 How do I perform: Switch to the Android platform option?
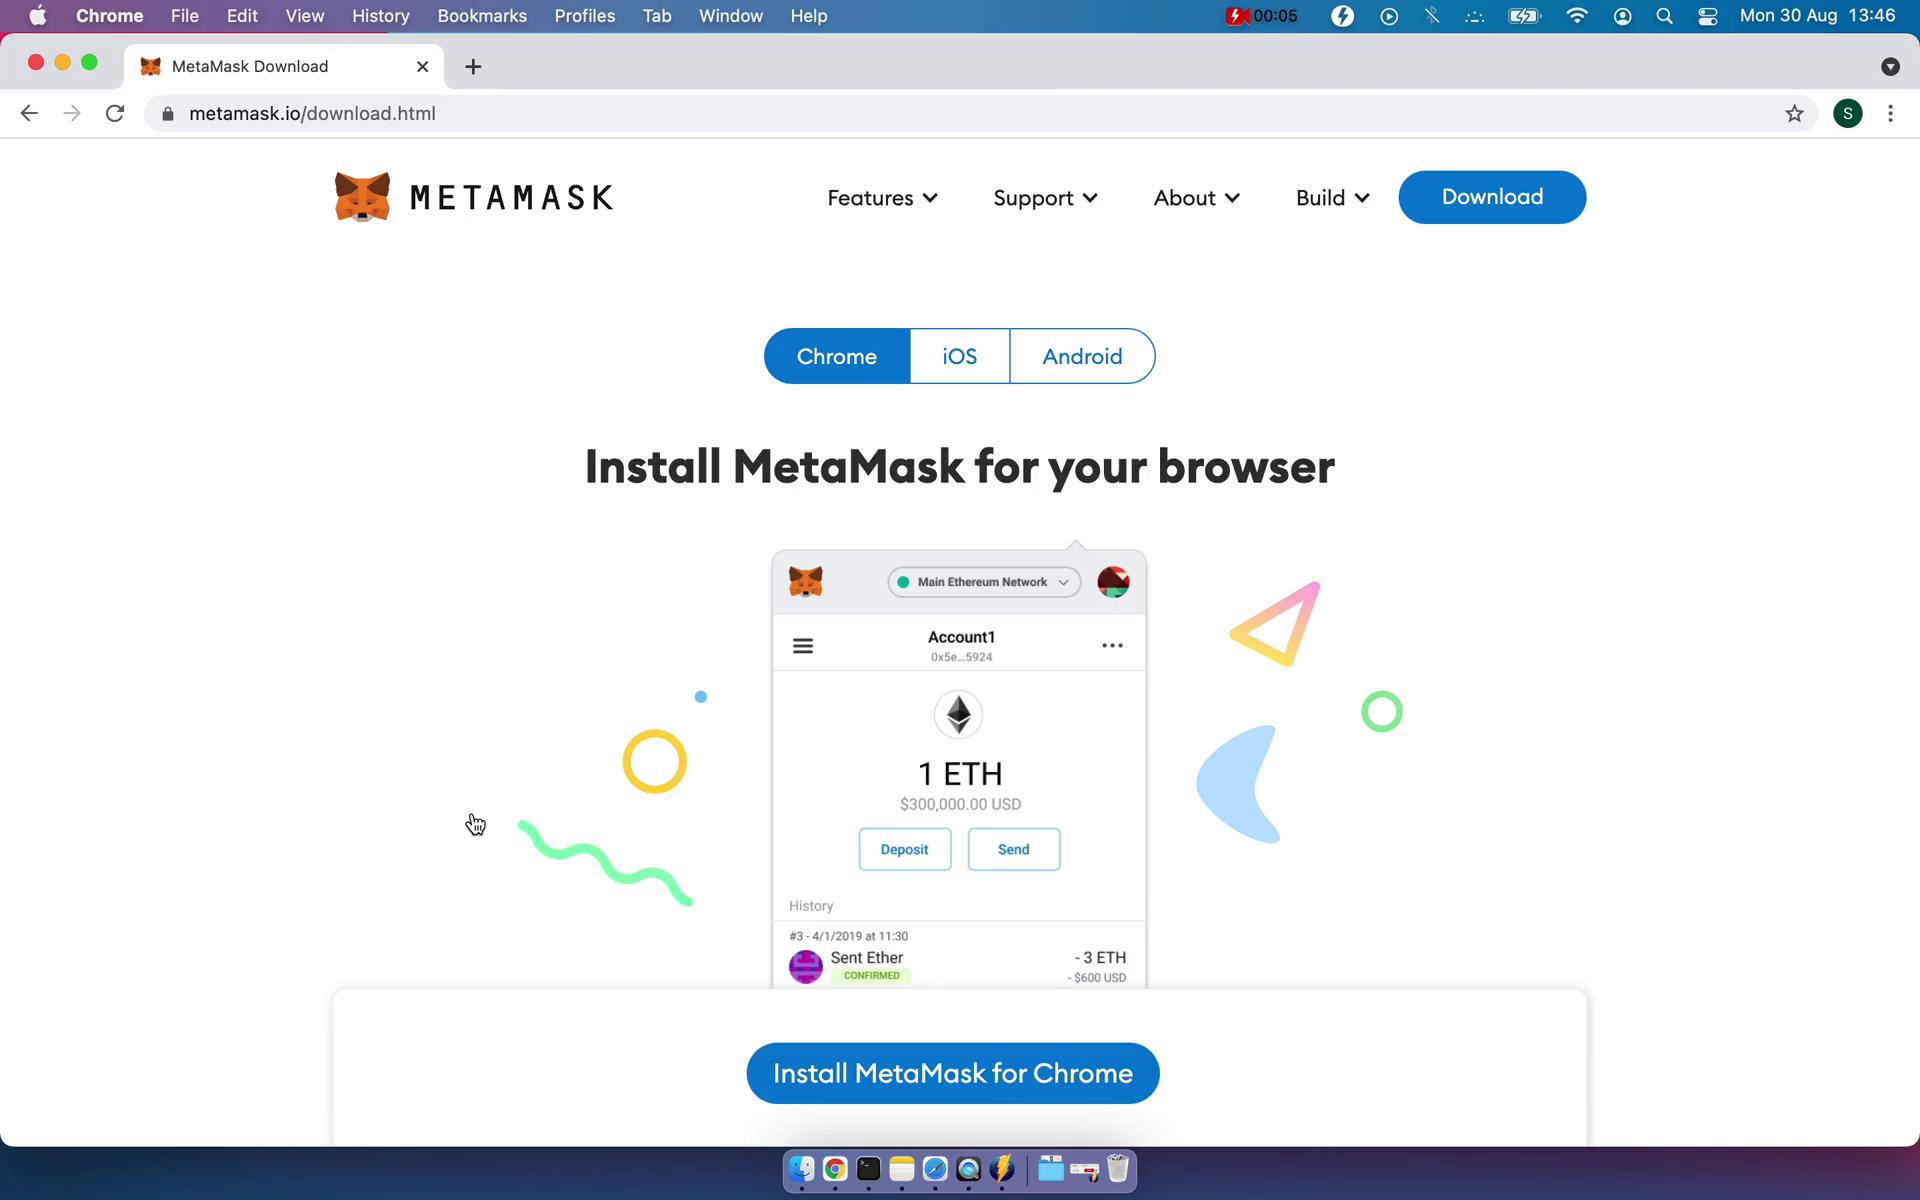(x=1083, y=356)
